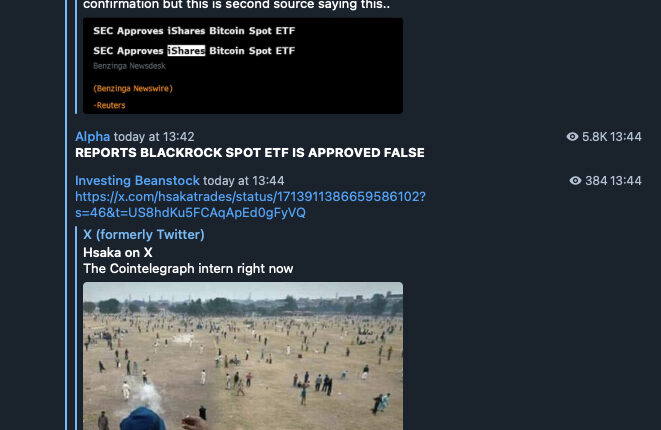
Task: Click the today at 13:42 timestamp
Action: point(154,137)
